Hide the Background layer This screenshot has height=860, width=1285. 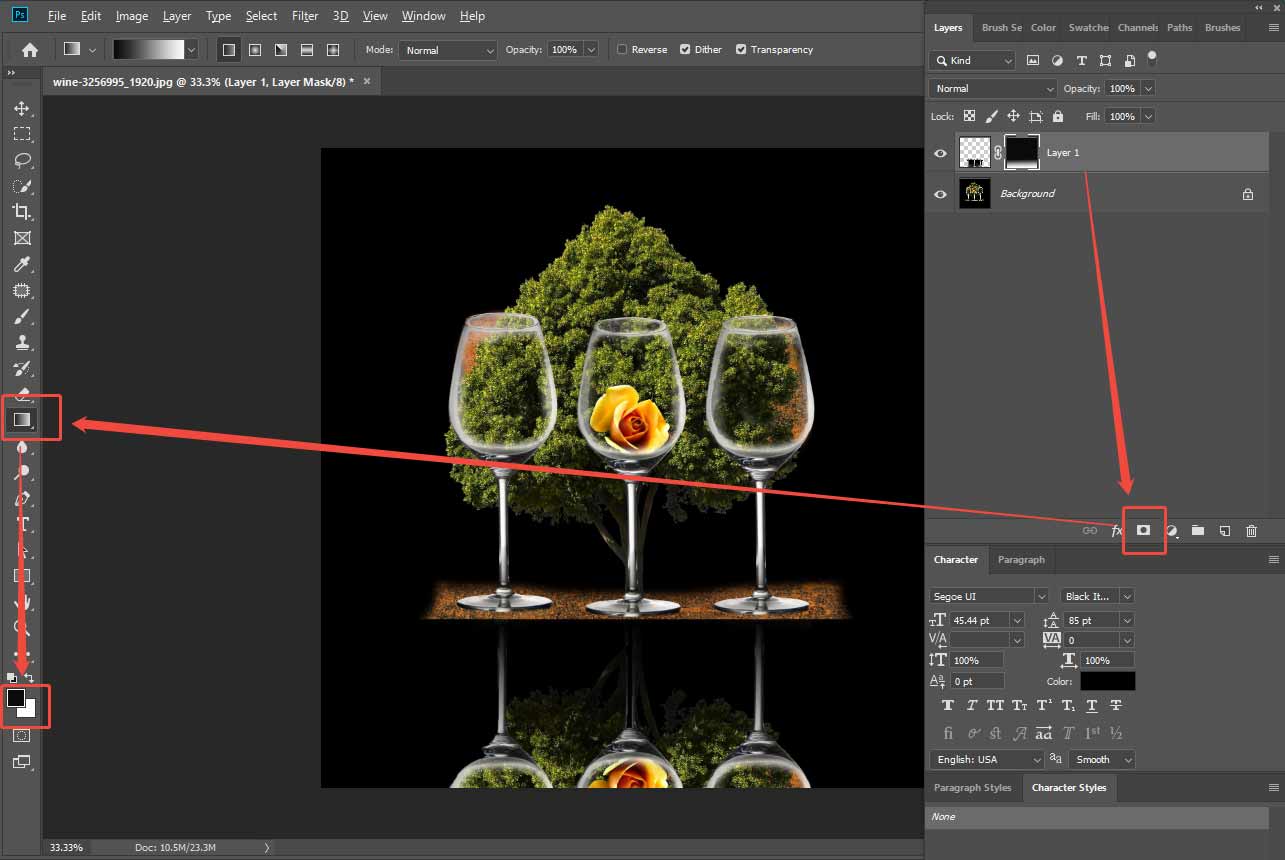point(939,193)
